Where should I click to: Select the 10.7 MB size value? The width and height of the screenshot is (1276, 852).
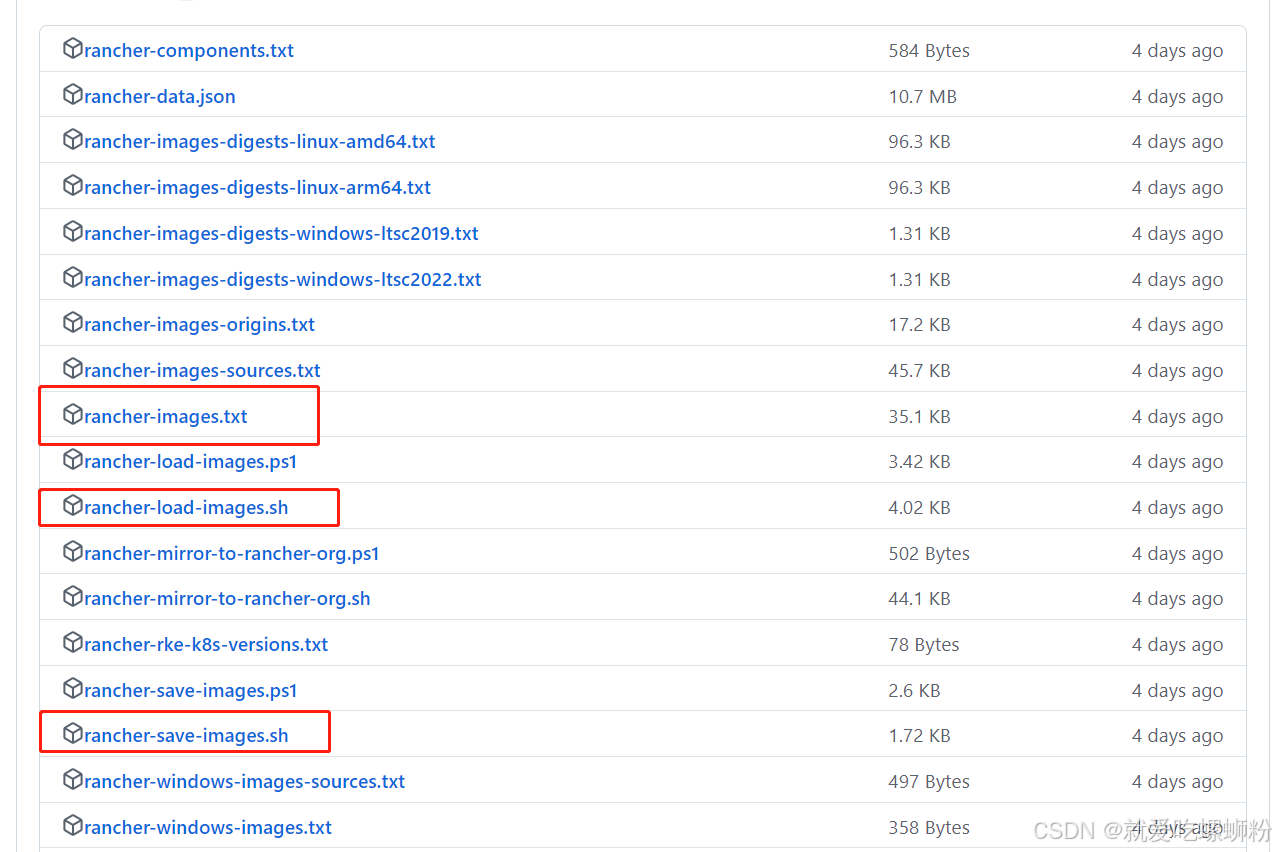pyautogui.click(x=922, y=96)
